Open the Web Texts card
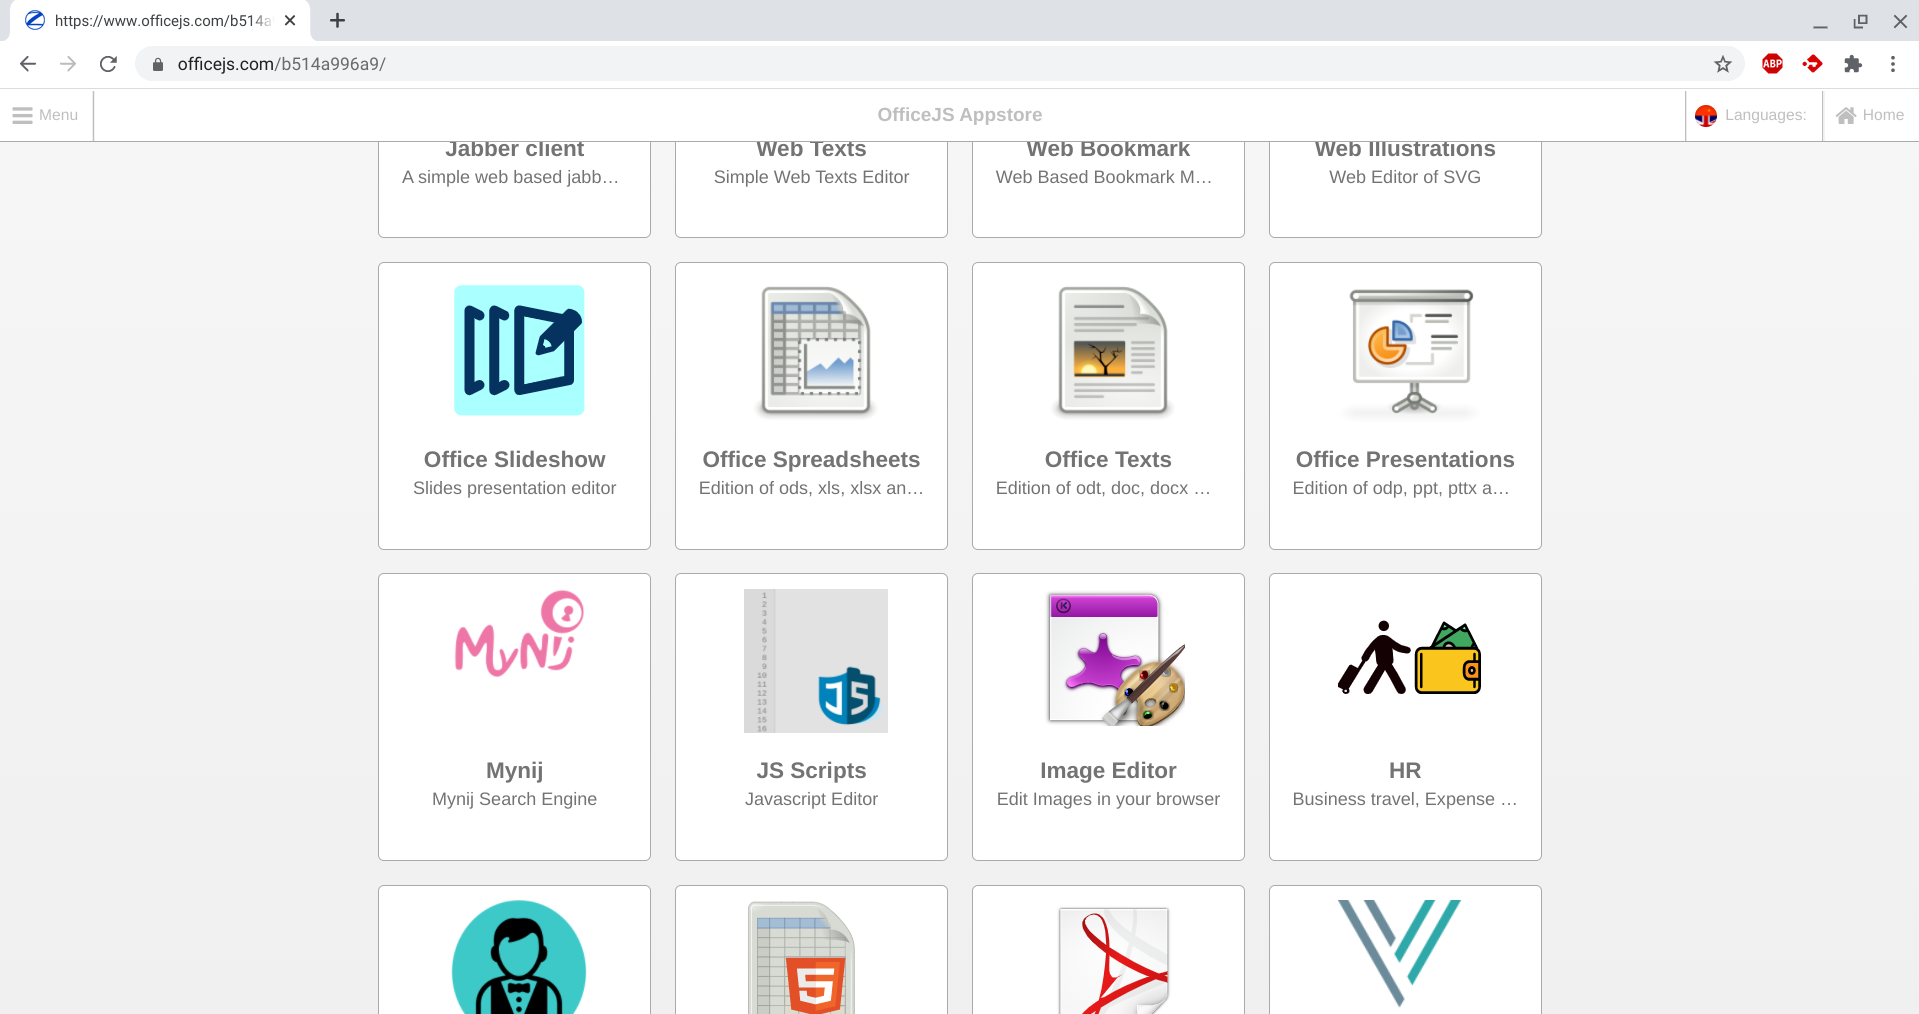 pyautogui.click(x=811, y=189)
